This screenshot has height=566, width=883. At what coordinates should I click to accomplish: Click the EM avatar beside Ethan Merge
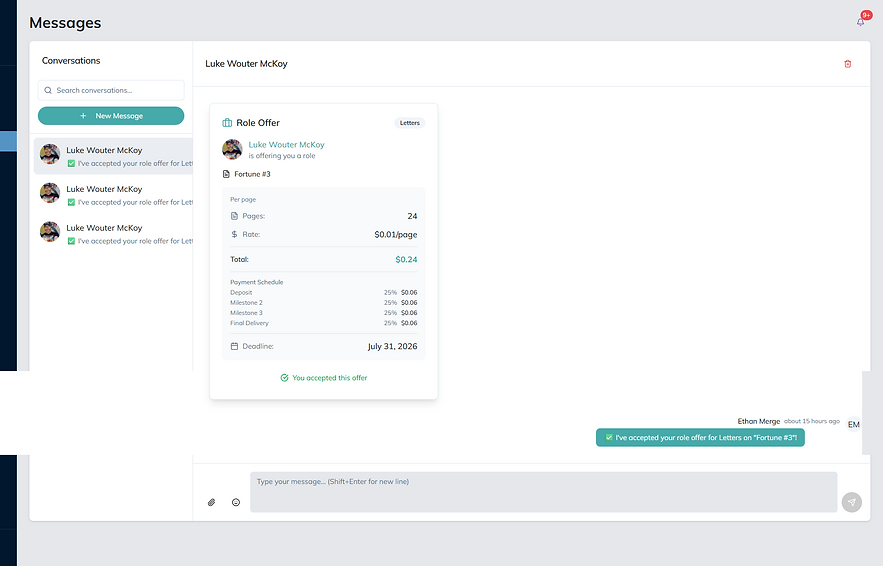click(x=854, y=425)
